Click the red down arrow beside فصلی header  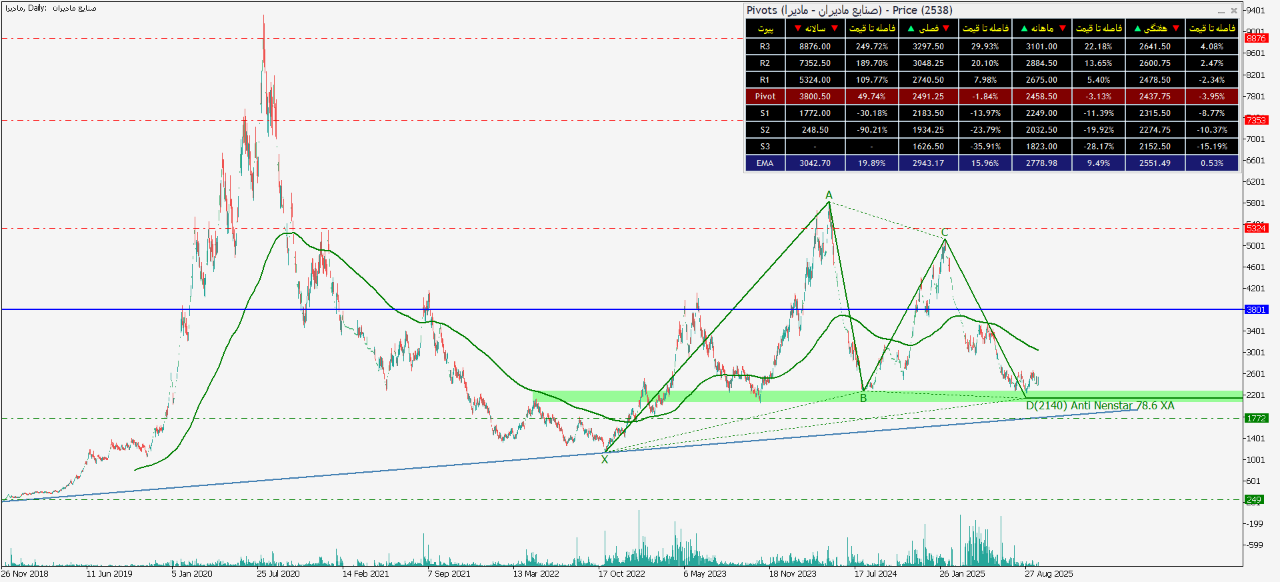click(946, 28)
